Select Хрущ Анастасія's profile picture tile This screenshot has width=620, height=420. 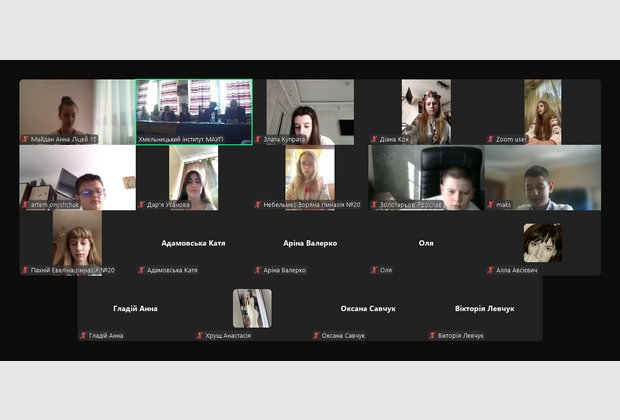pos(252,308)
